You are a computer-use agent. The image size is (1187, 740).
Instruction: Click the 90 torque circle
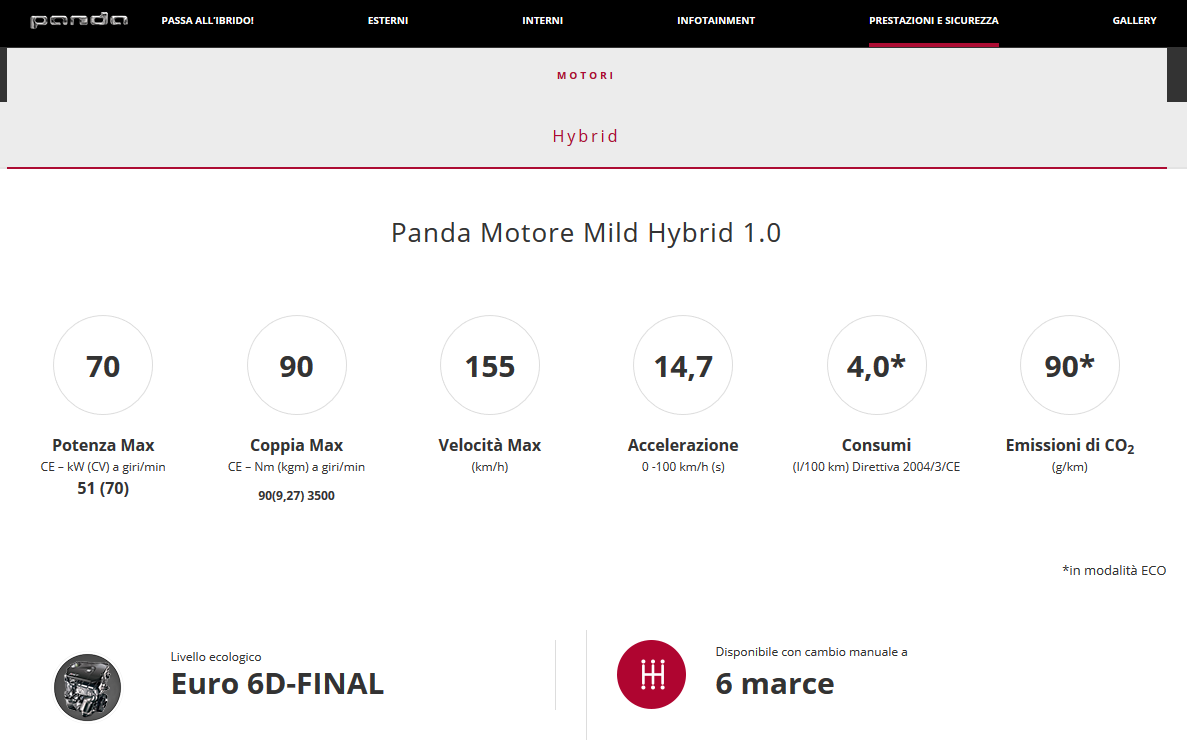point(297,365)
